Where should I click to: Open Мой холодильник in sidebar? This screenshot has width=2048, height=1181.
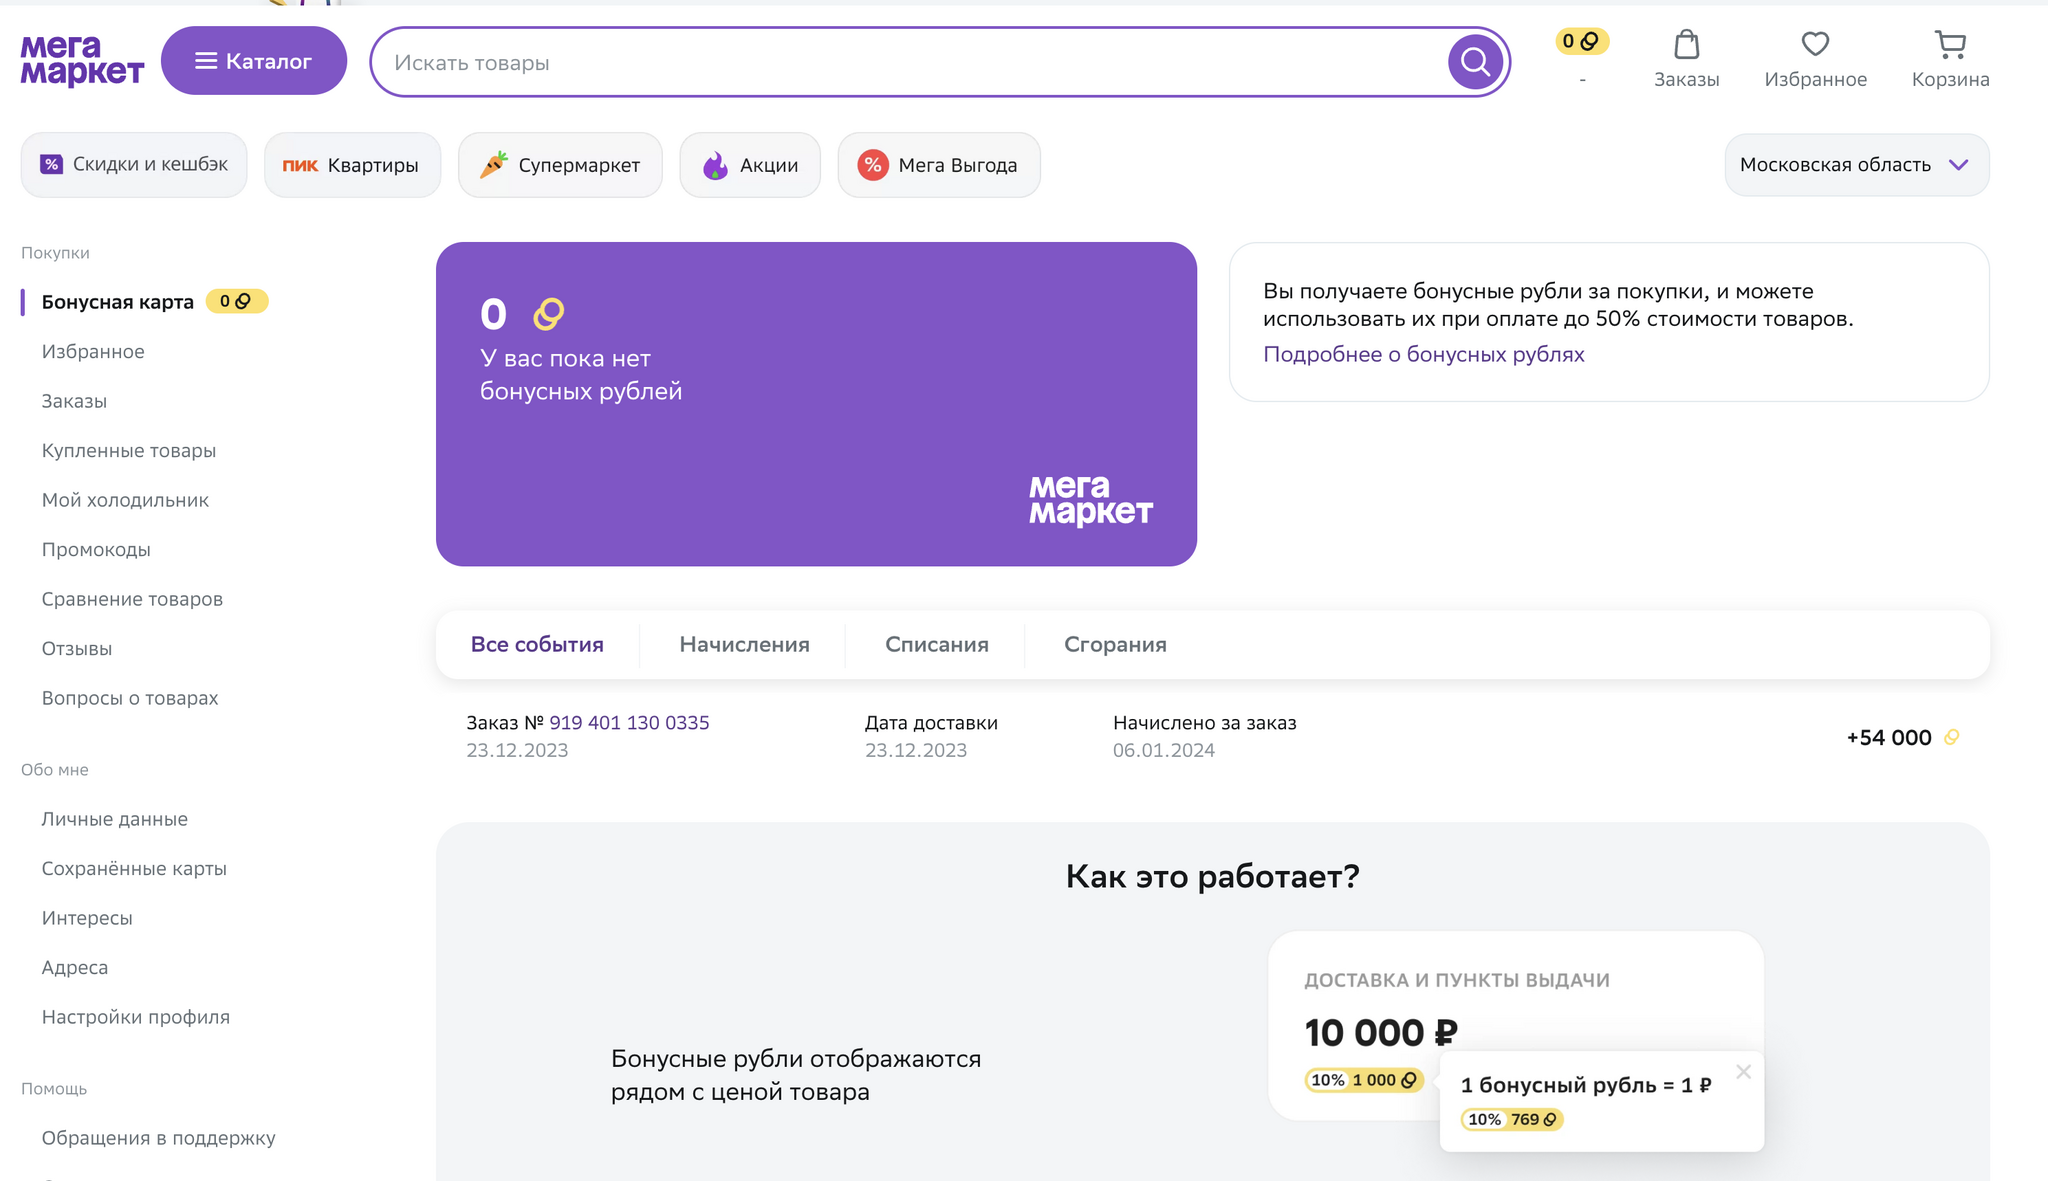point(125,500)
